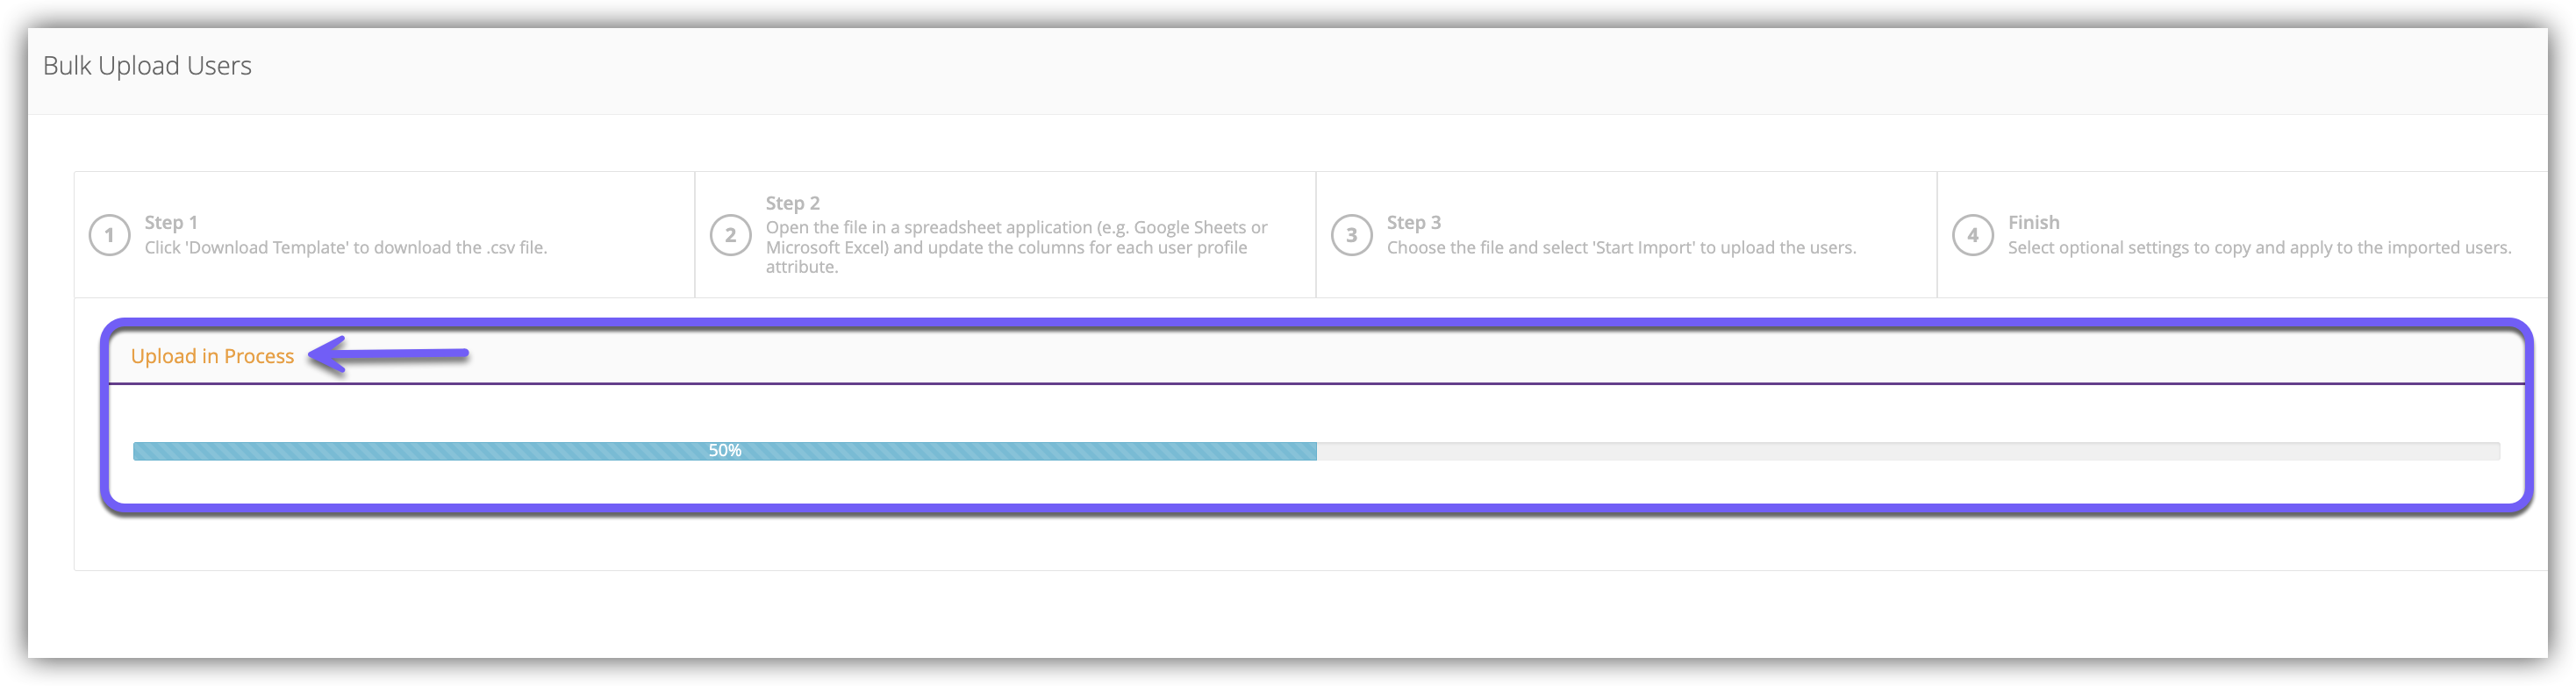Click the Step 2 circle number icon
This screenshot has width=2576, height=686.
[731, 236]
